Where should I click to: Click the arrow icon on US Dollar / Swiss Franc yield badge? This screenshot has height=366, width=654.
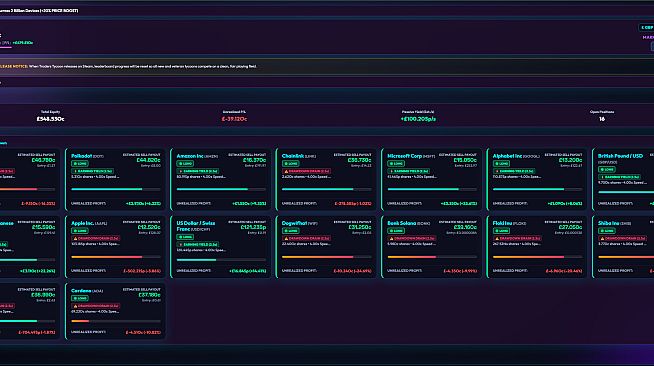tap(181, 244)
